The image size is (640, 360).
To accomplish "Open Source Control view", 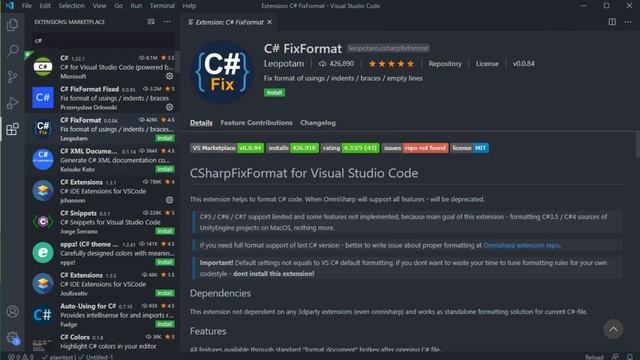I will [12, 77].
